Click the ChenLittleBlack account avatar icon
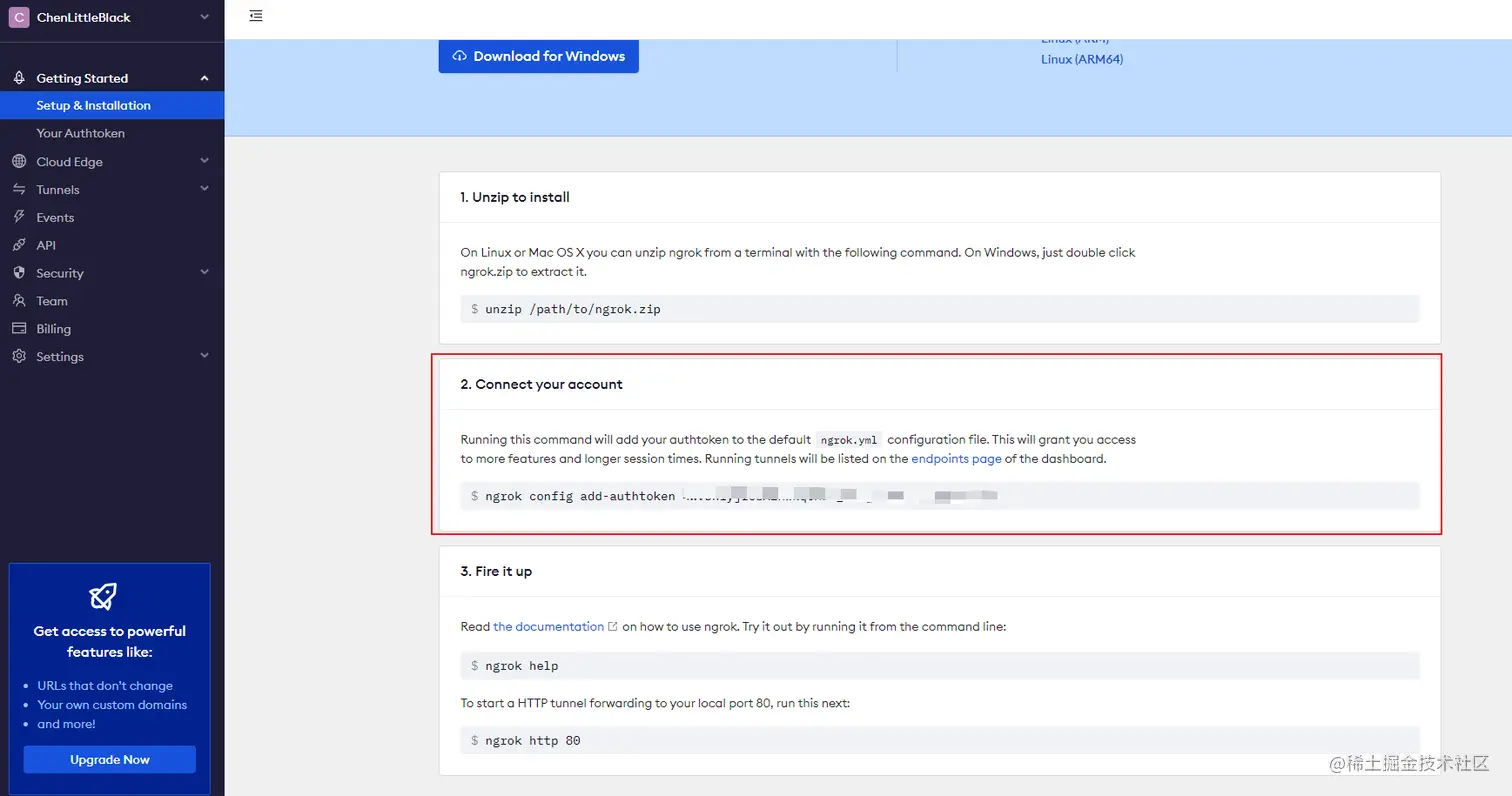The height and width of the screenshot is (796, 1512). (x=18, y=17)
